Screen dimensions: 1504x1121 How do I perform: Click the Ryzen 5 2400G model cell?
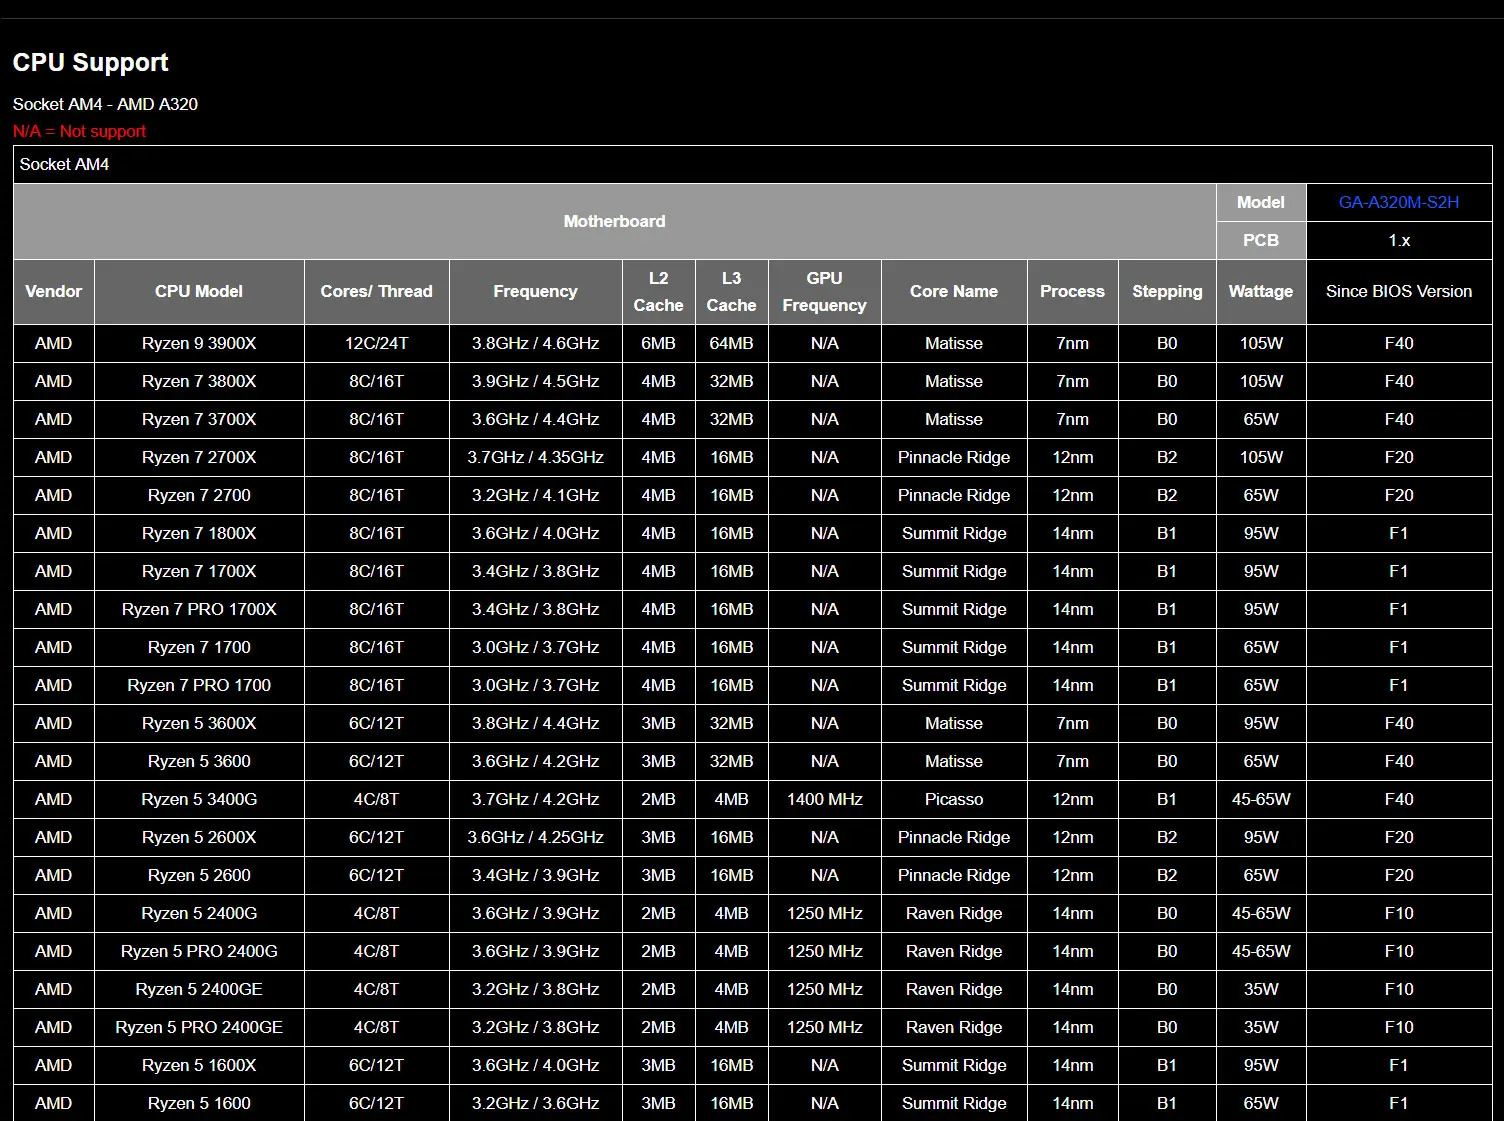pyautogui.click(x=199, y=913)
